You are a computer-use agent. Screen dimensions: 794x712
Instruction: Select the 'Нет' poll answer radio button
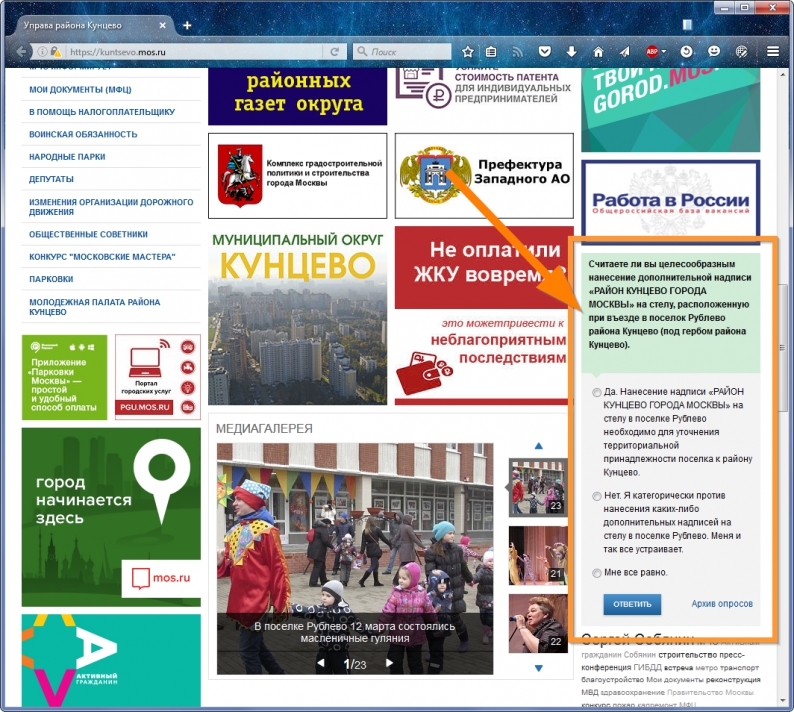596,496
